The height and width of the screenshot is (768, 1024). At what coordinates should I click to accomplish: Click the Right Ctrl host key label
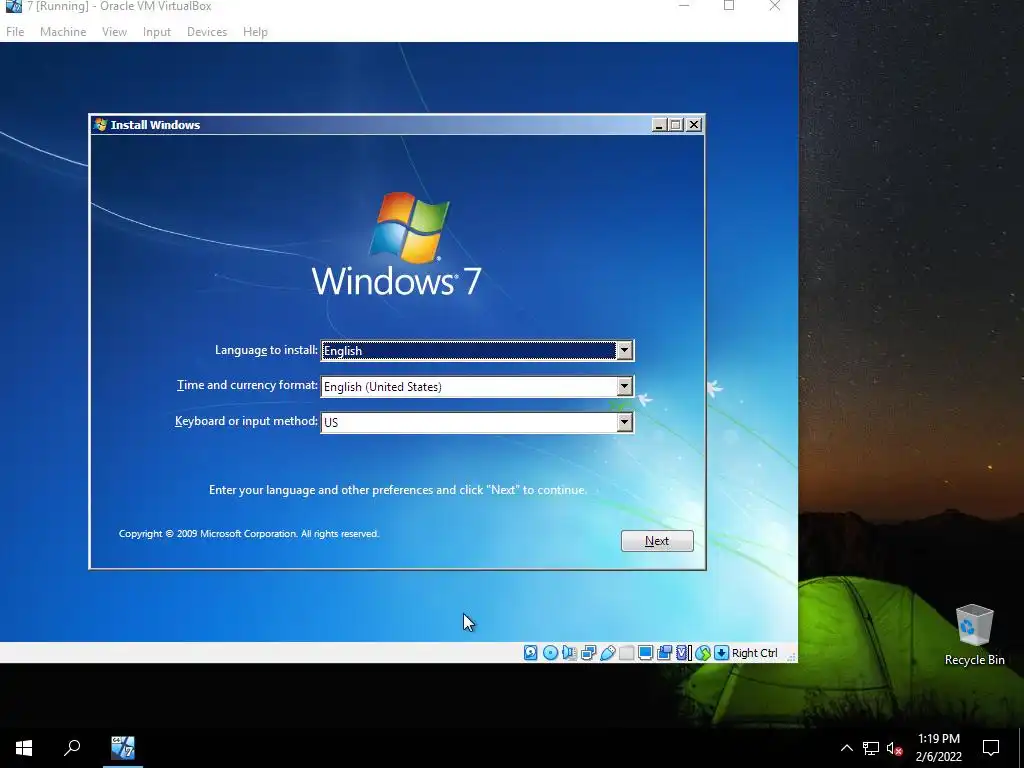tap(754, 652)
